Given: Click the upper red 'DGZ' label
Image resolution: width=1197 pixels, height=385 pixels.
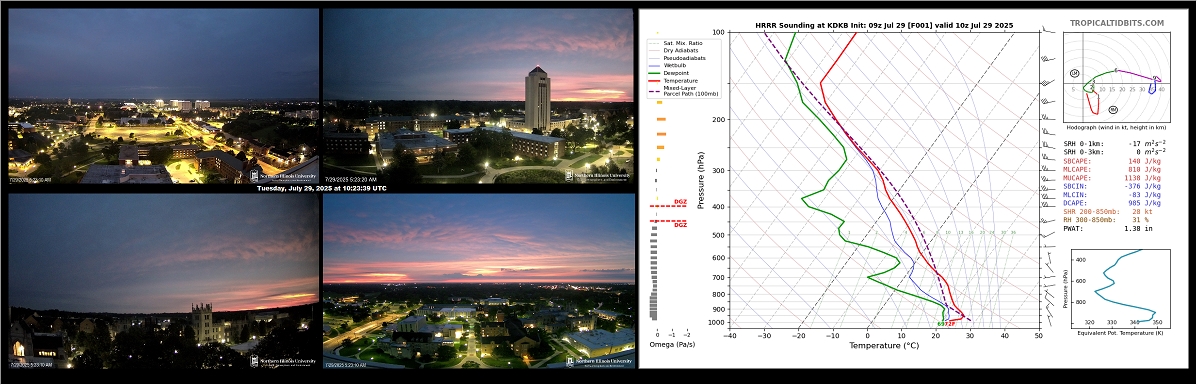Looking at the screenshot, I should (680, 202).
